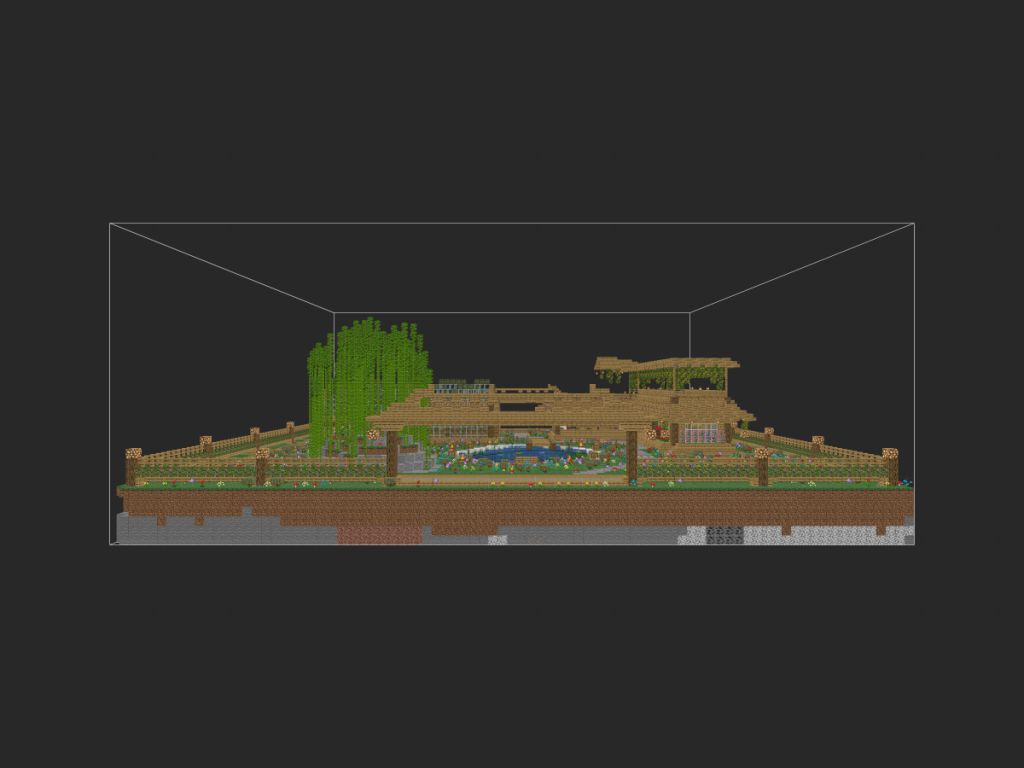This screenshot has width=1024, height=768.
Task: Click the top-left corner of bounding box
Action: 110,223
